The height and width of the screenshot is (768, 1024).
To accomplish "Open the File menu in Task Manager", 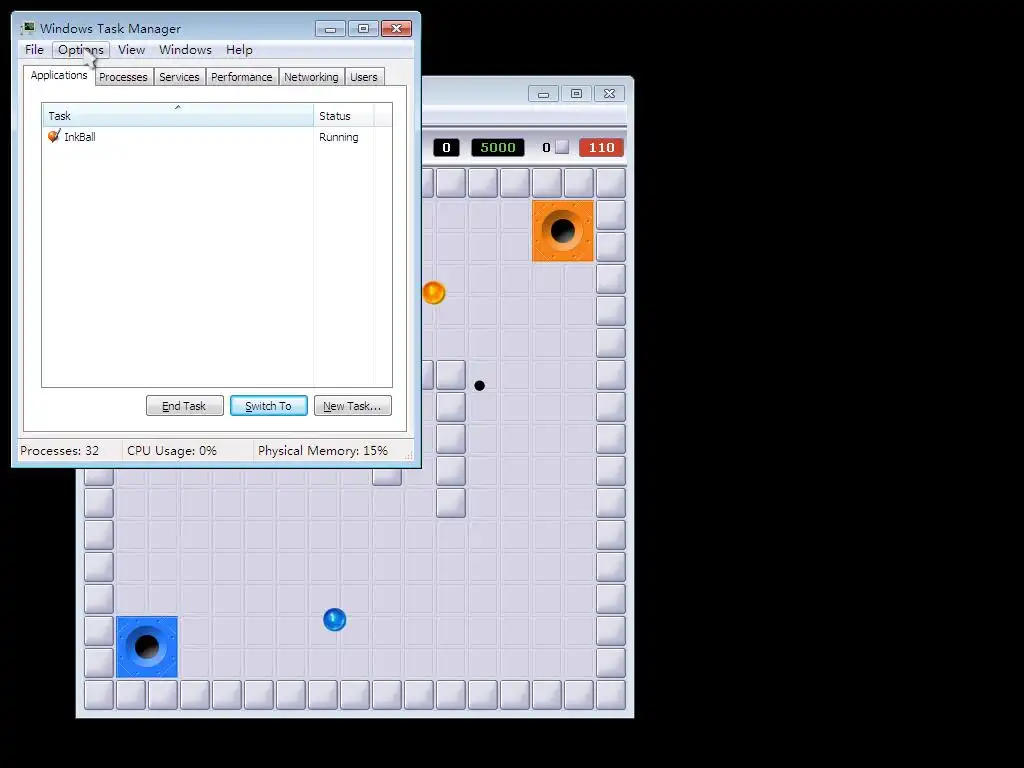I will 34,50.
